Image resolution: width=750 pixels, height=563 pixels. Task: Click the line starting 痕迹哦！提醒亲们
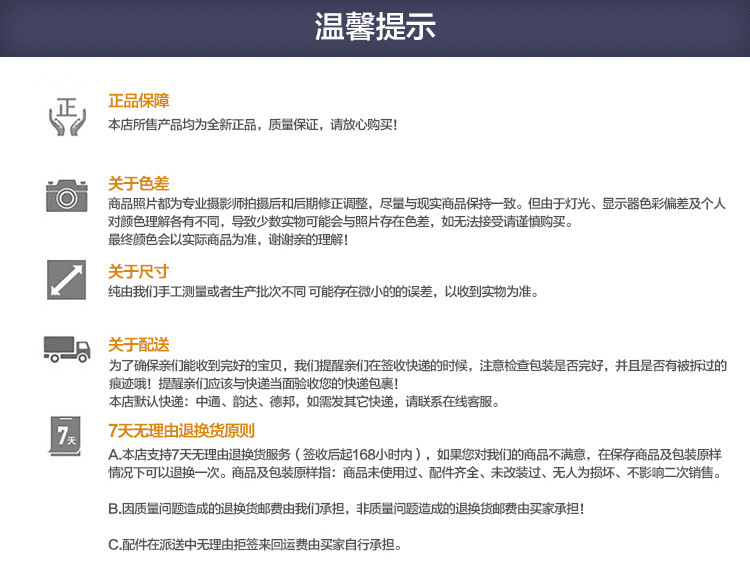click(254, 384)
